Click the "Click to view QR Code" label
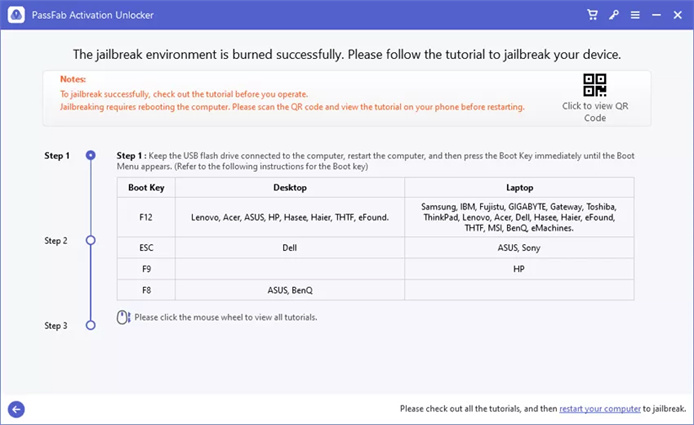 tap(595, 112)
